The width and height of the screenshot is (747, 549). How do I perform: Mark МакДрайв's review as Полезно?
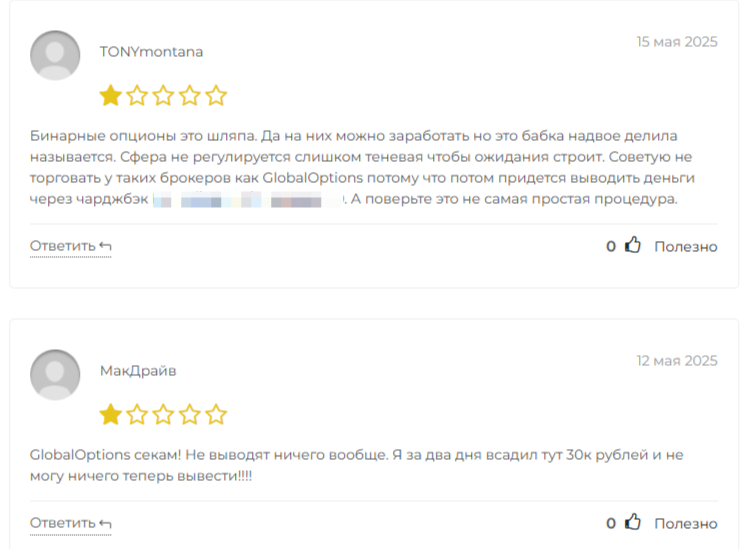[686, 523]
